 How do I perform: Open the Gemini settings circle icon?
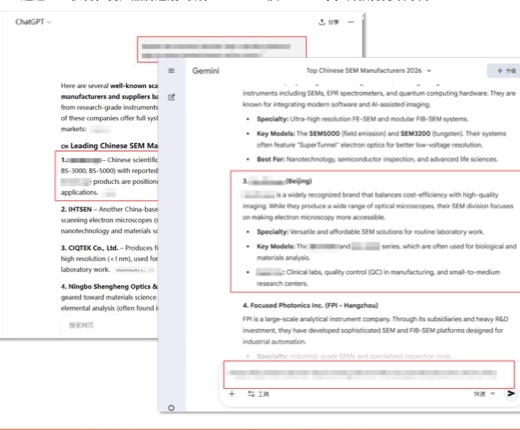(x=171, y=408)
